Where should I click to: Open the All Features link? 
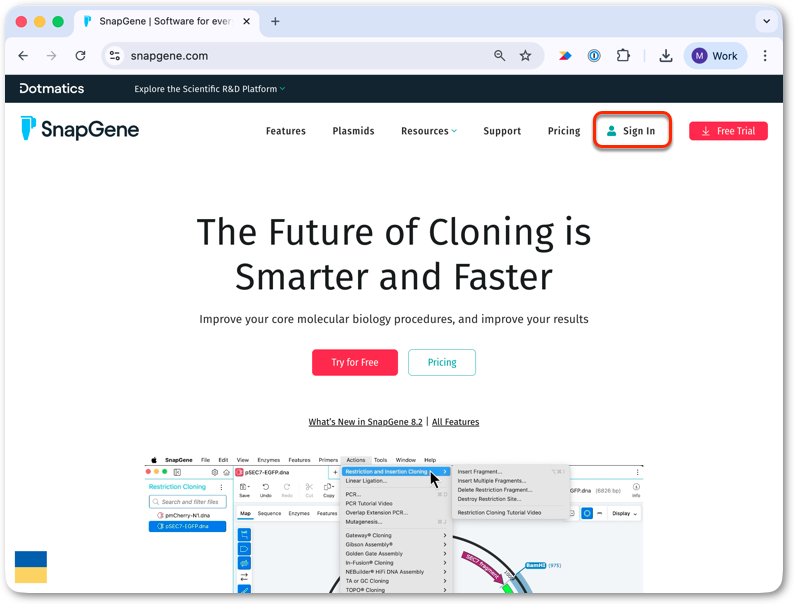[x=455, y=422]
